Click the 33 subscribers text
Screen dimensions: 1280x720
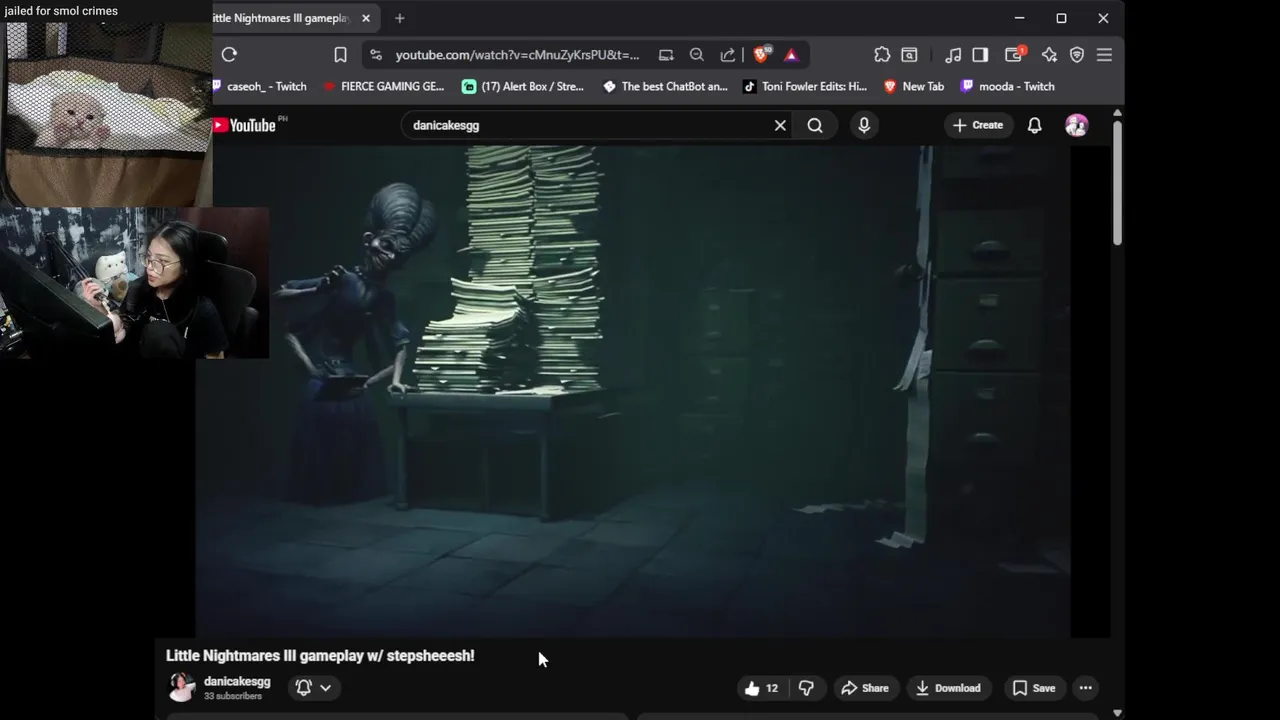click(x=233, y=696)
